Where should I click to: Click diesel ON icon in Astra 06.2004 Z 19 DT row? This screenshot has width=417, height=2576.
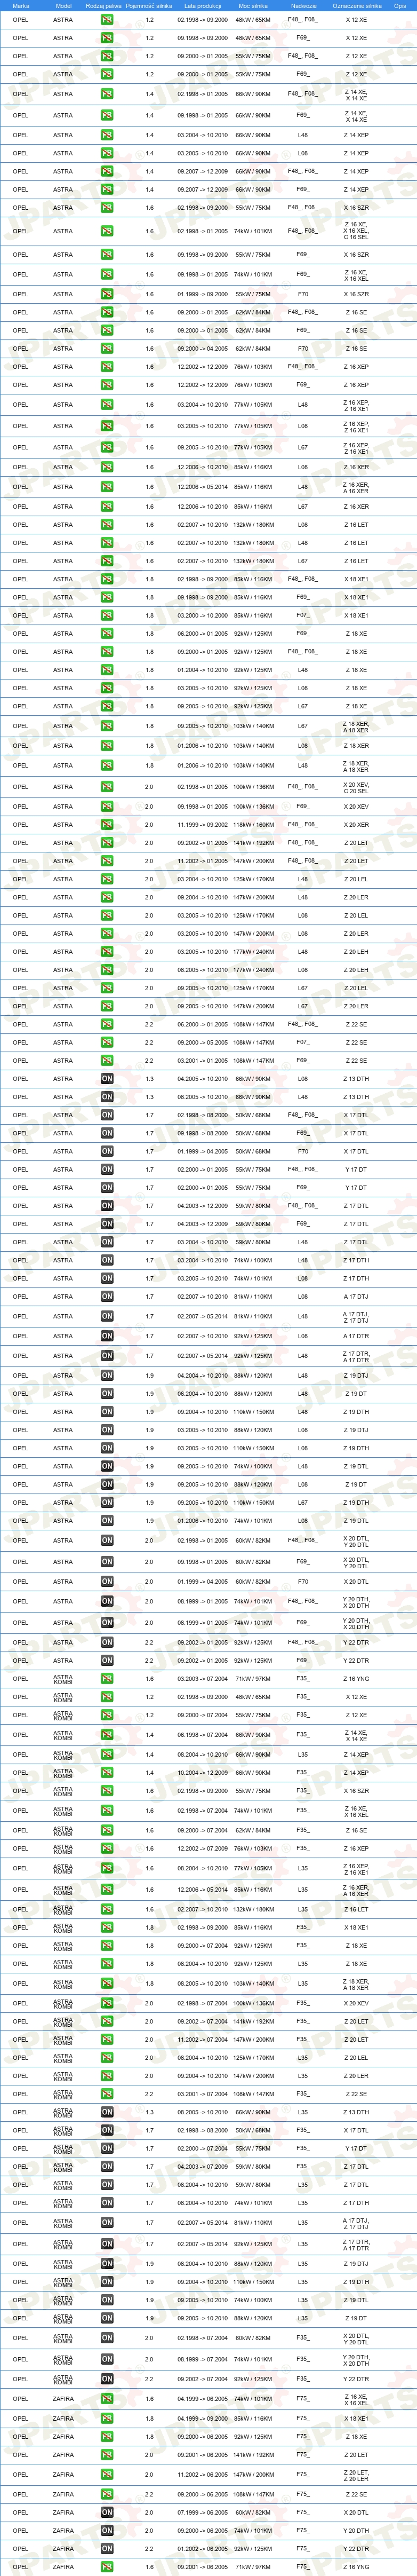[107, 1394]
